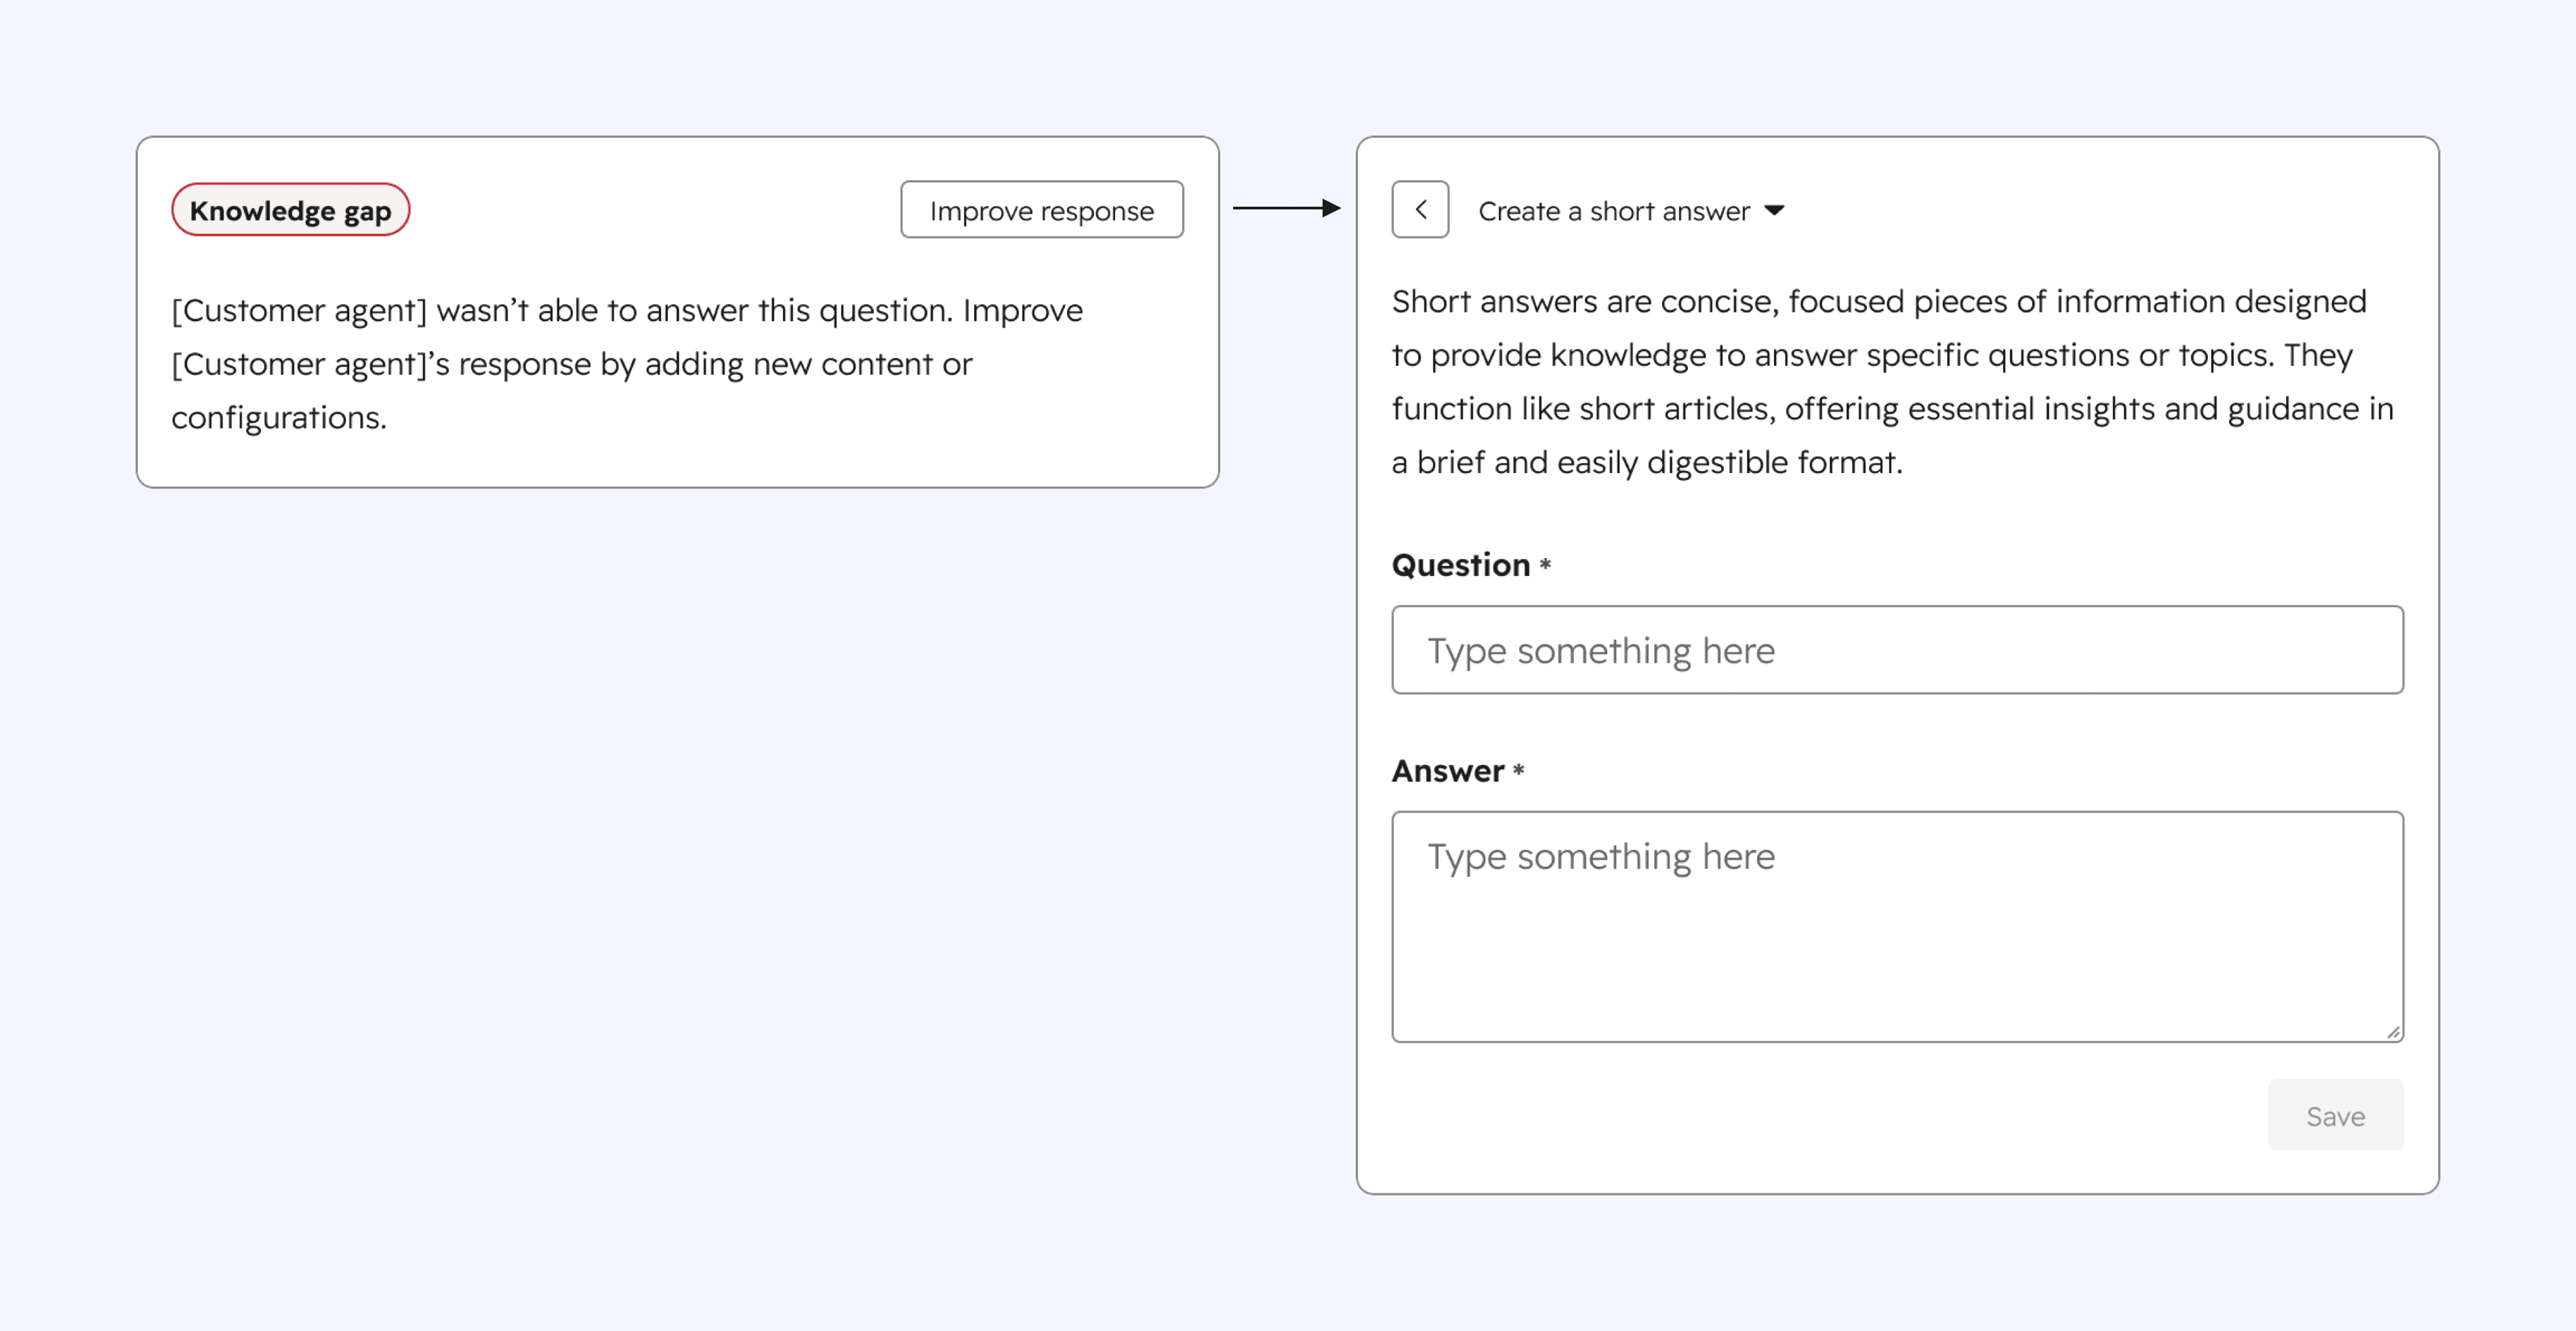
Task: Focus the Question input field
Action: tap(1897, 650)
